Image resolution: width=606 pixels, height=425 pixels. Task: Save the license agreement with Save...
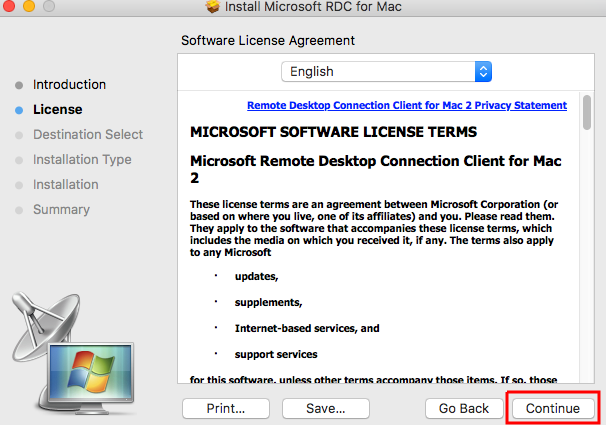325,408
